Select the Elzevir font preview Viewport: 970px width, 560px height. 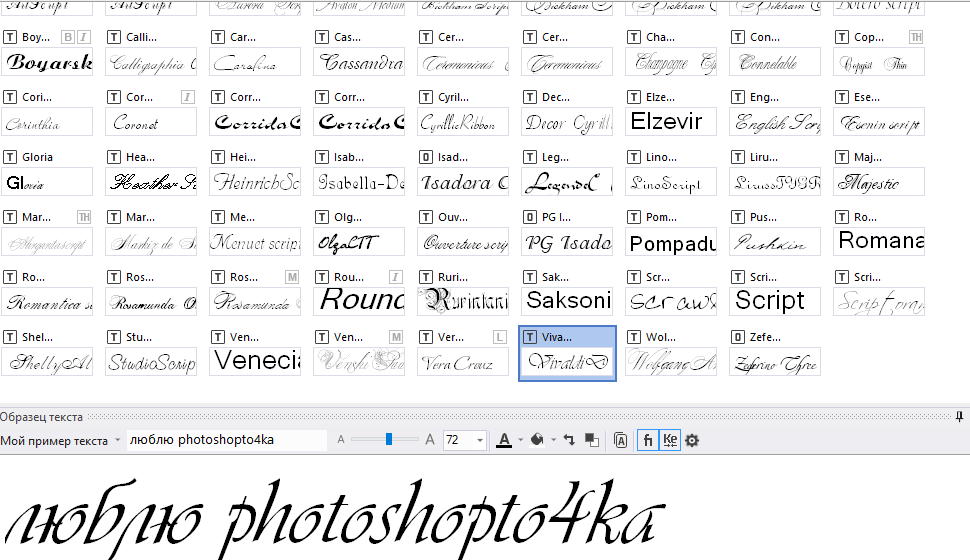672,122
